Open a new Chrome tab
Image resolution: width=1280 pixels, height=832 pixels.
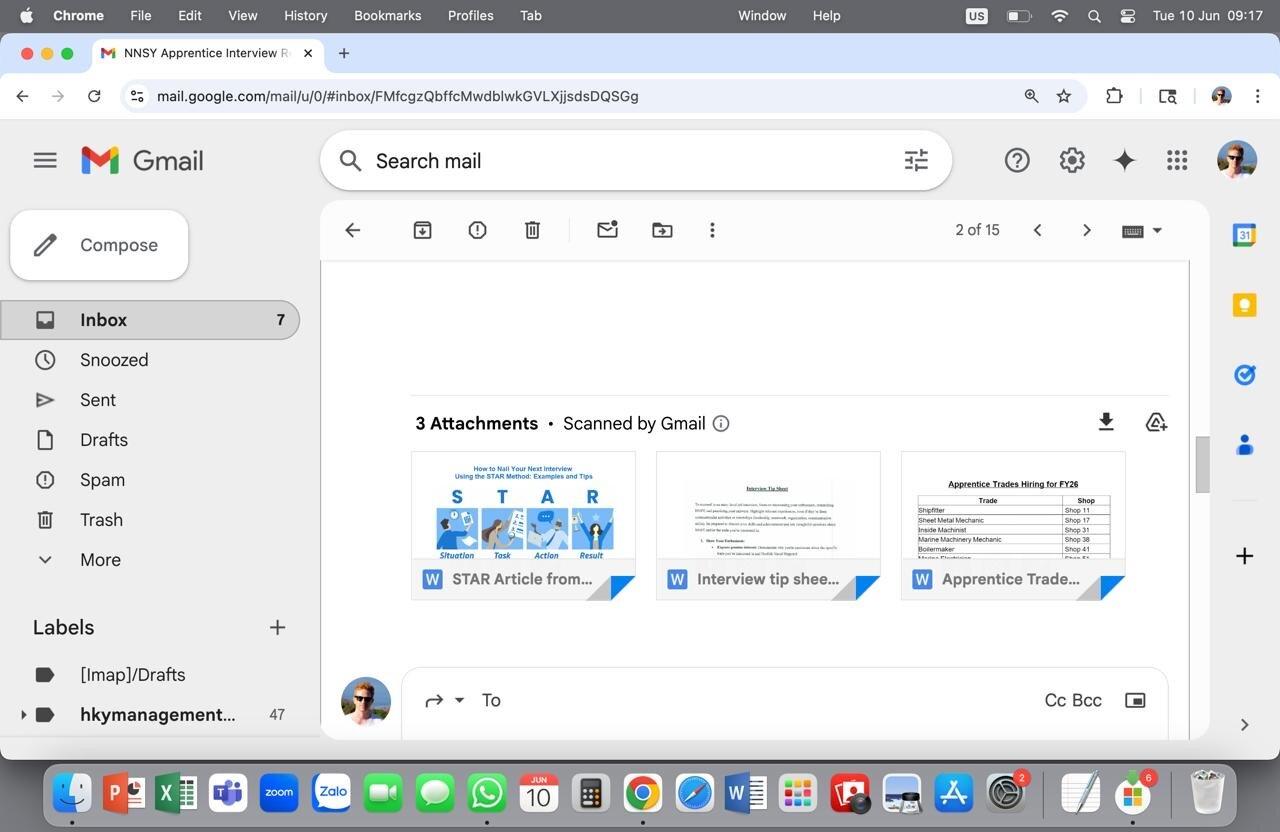(x=344, y=53)
